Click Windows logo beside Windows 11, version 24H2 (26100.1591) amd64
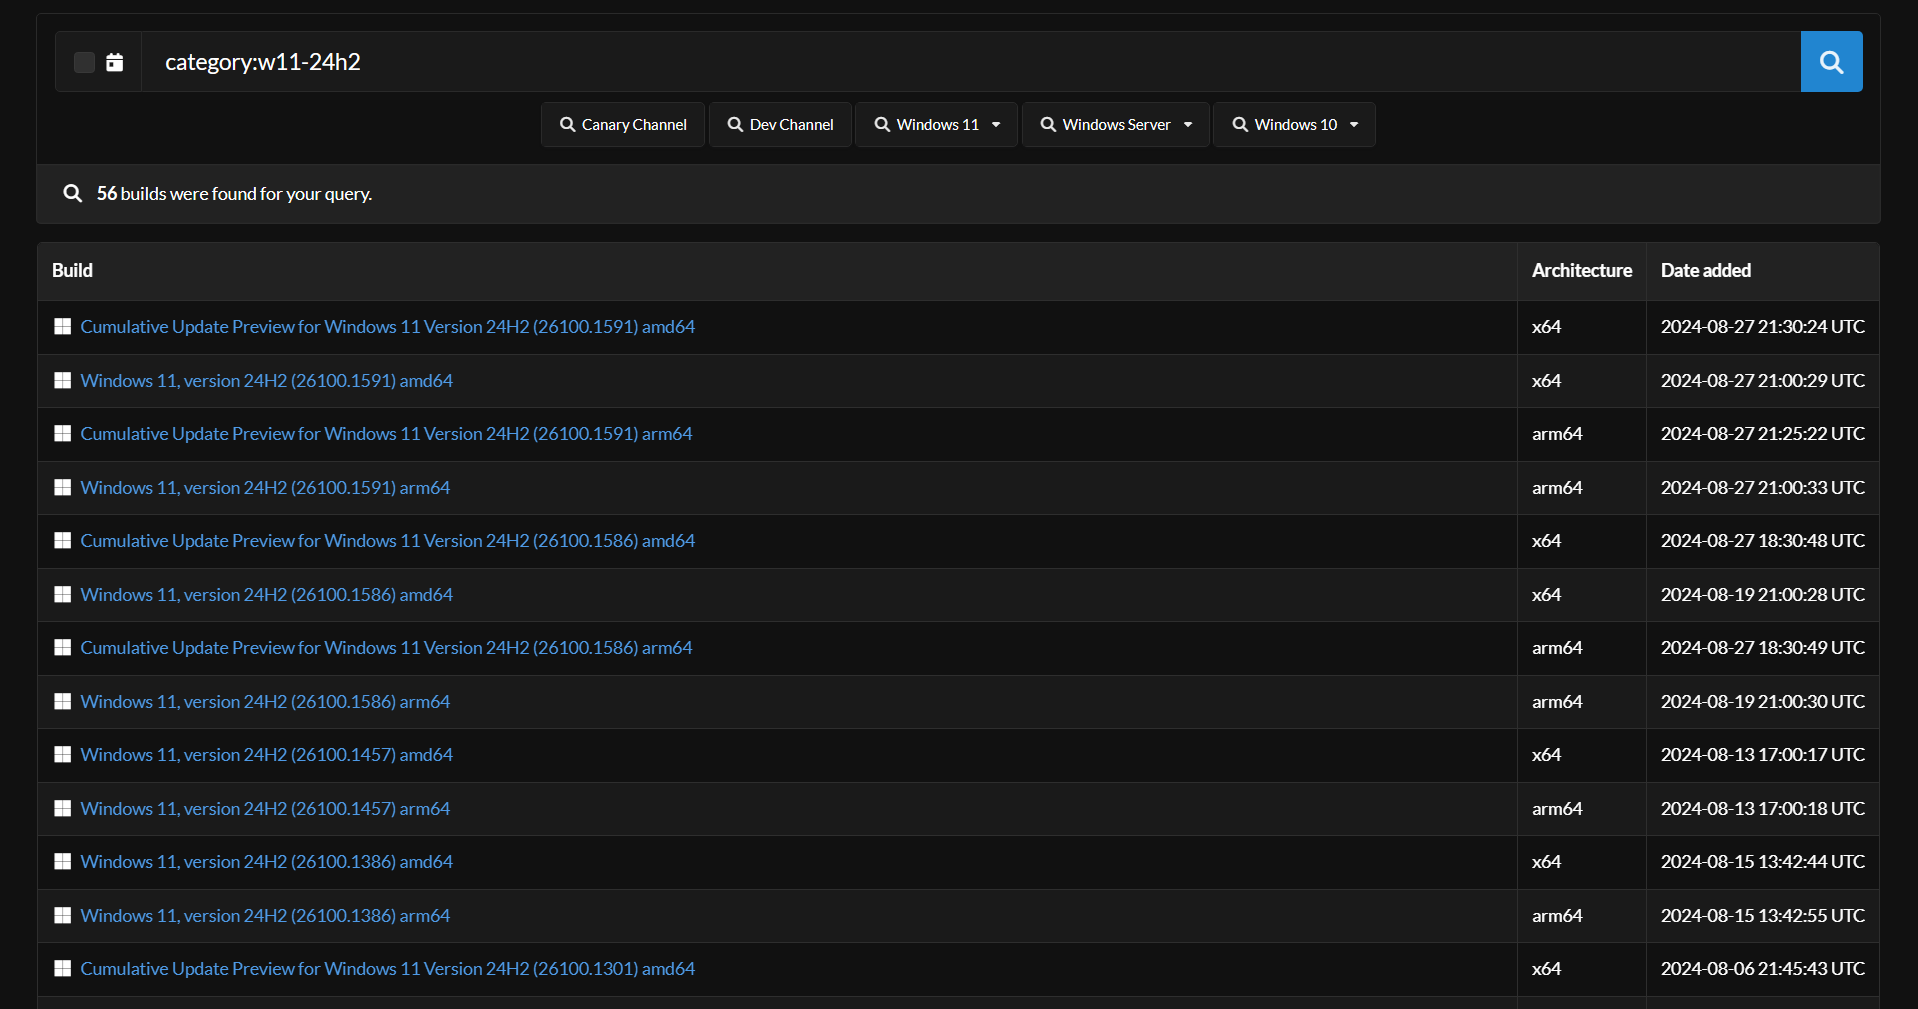The image size is (1918, 1009). pos(63,381)
